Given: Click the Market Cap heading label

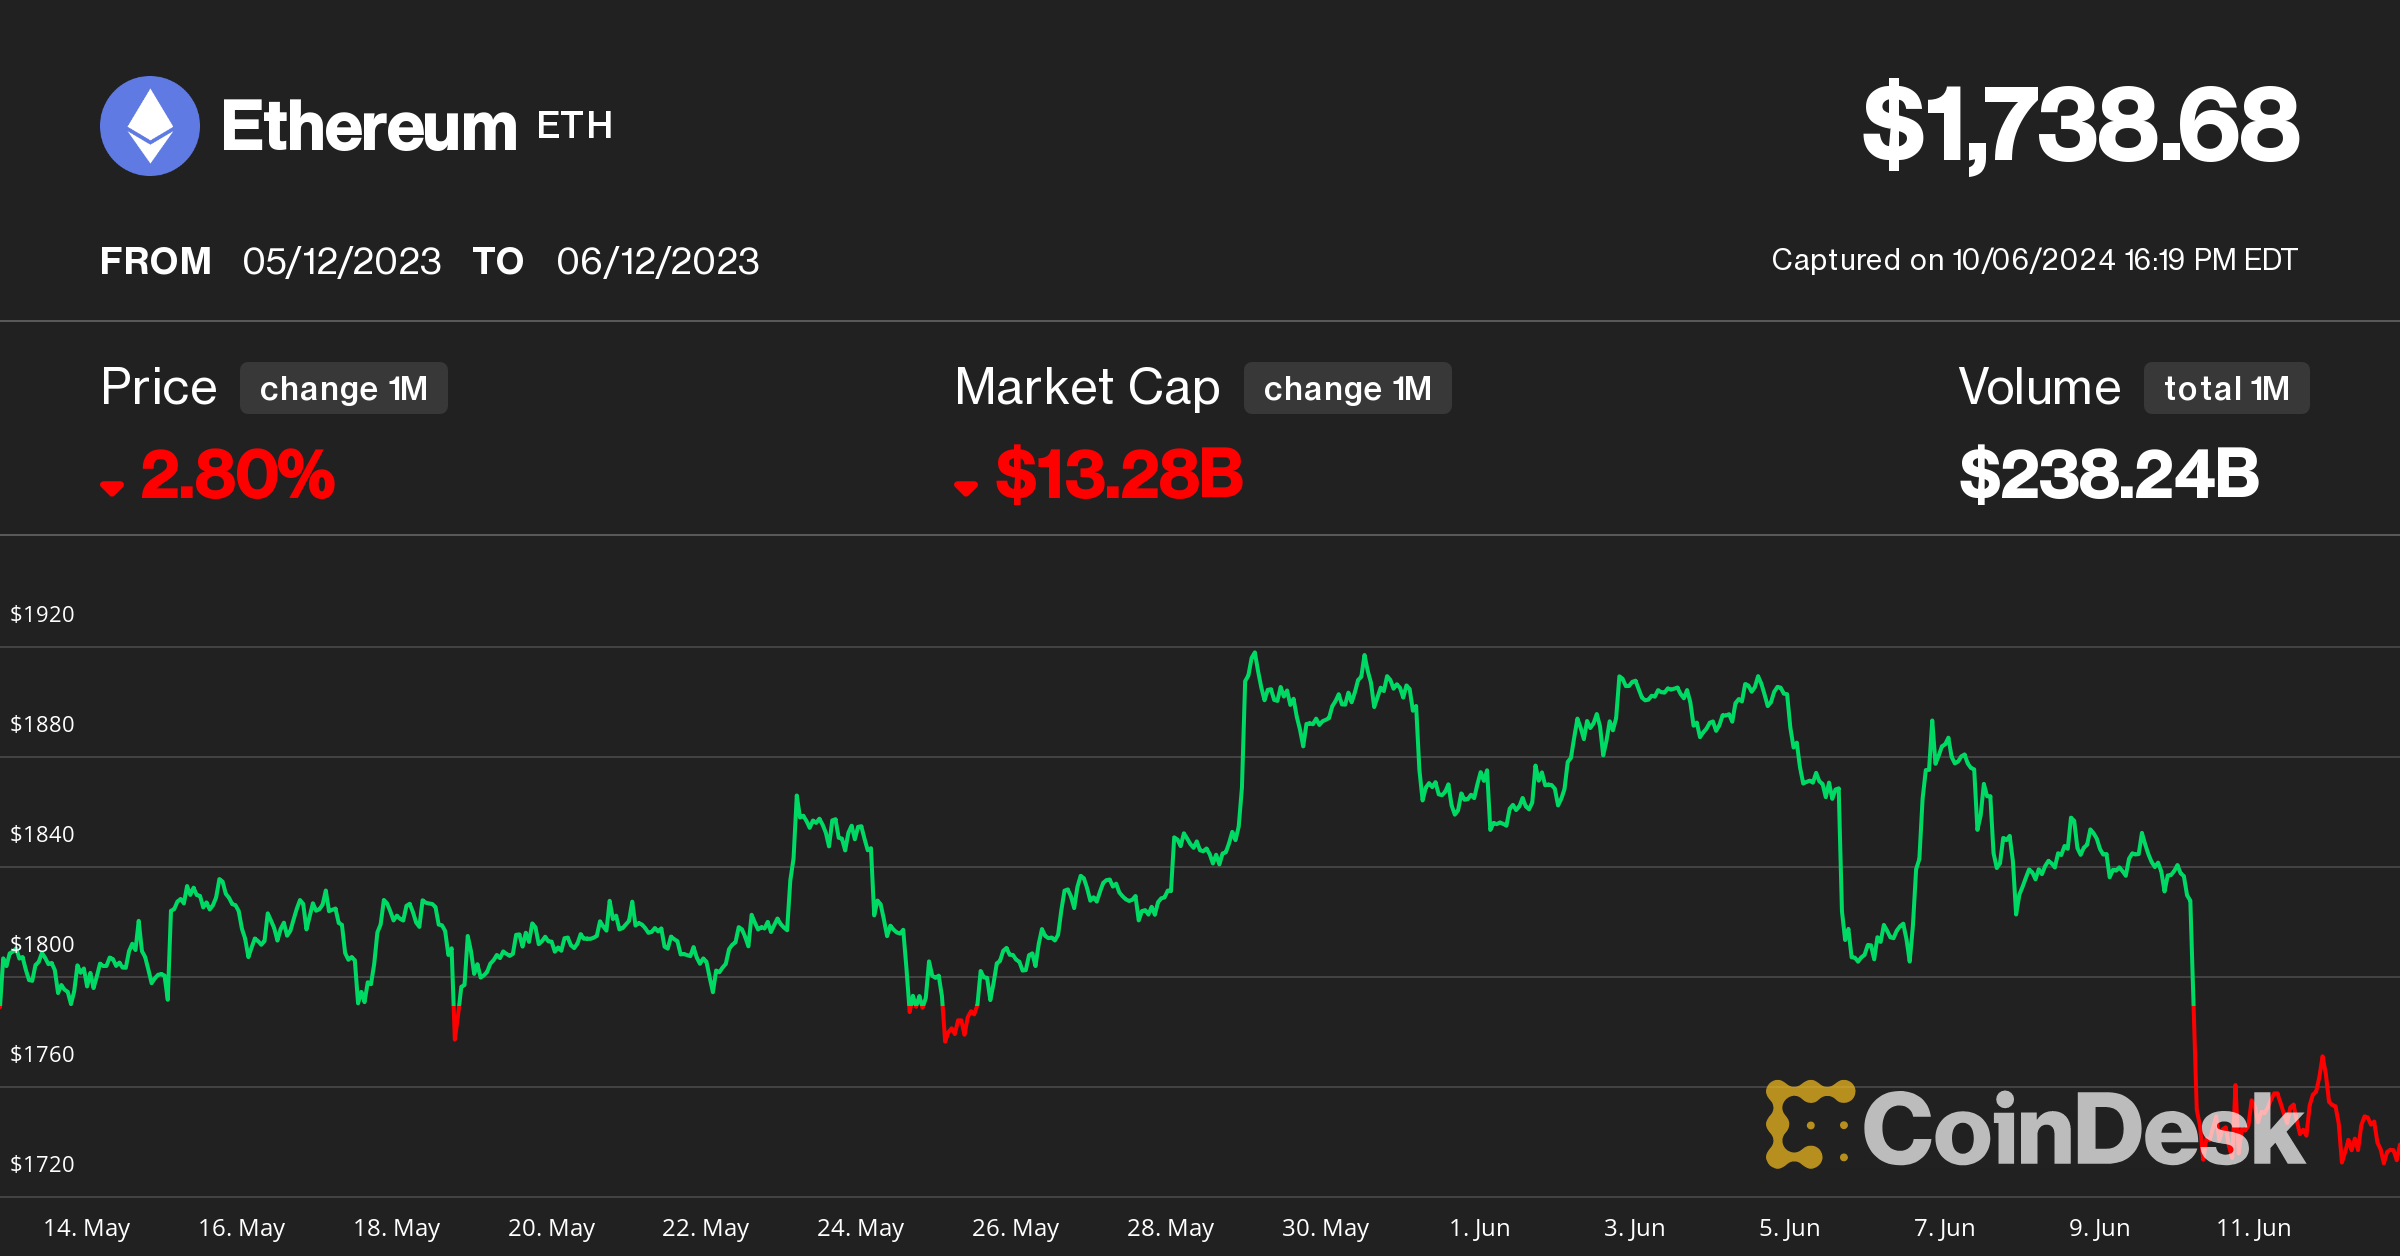Looking at the screenshot, I should tap(1087, 388).
